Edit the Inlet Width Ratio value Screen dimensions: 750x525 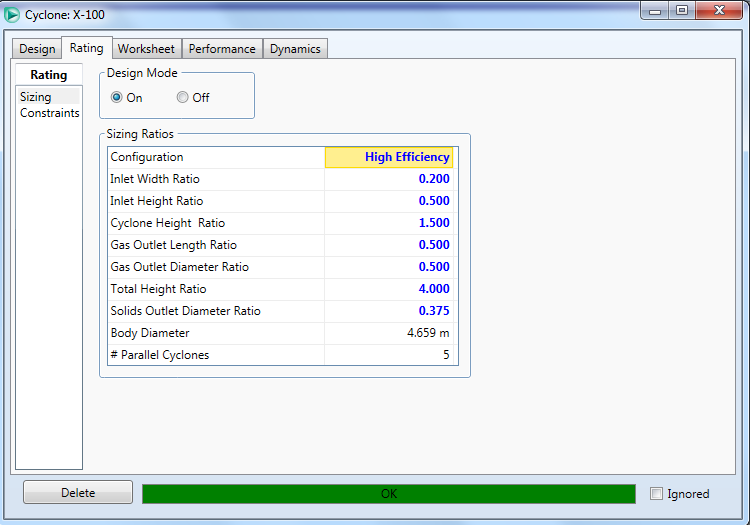tap(390, 179)
